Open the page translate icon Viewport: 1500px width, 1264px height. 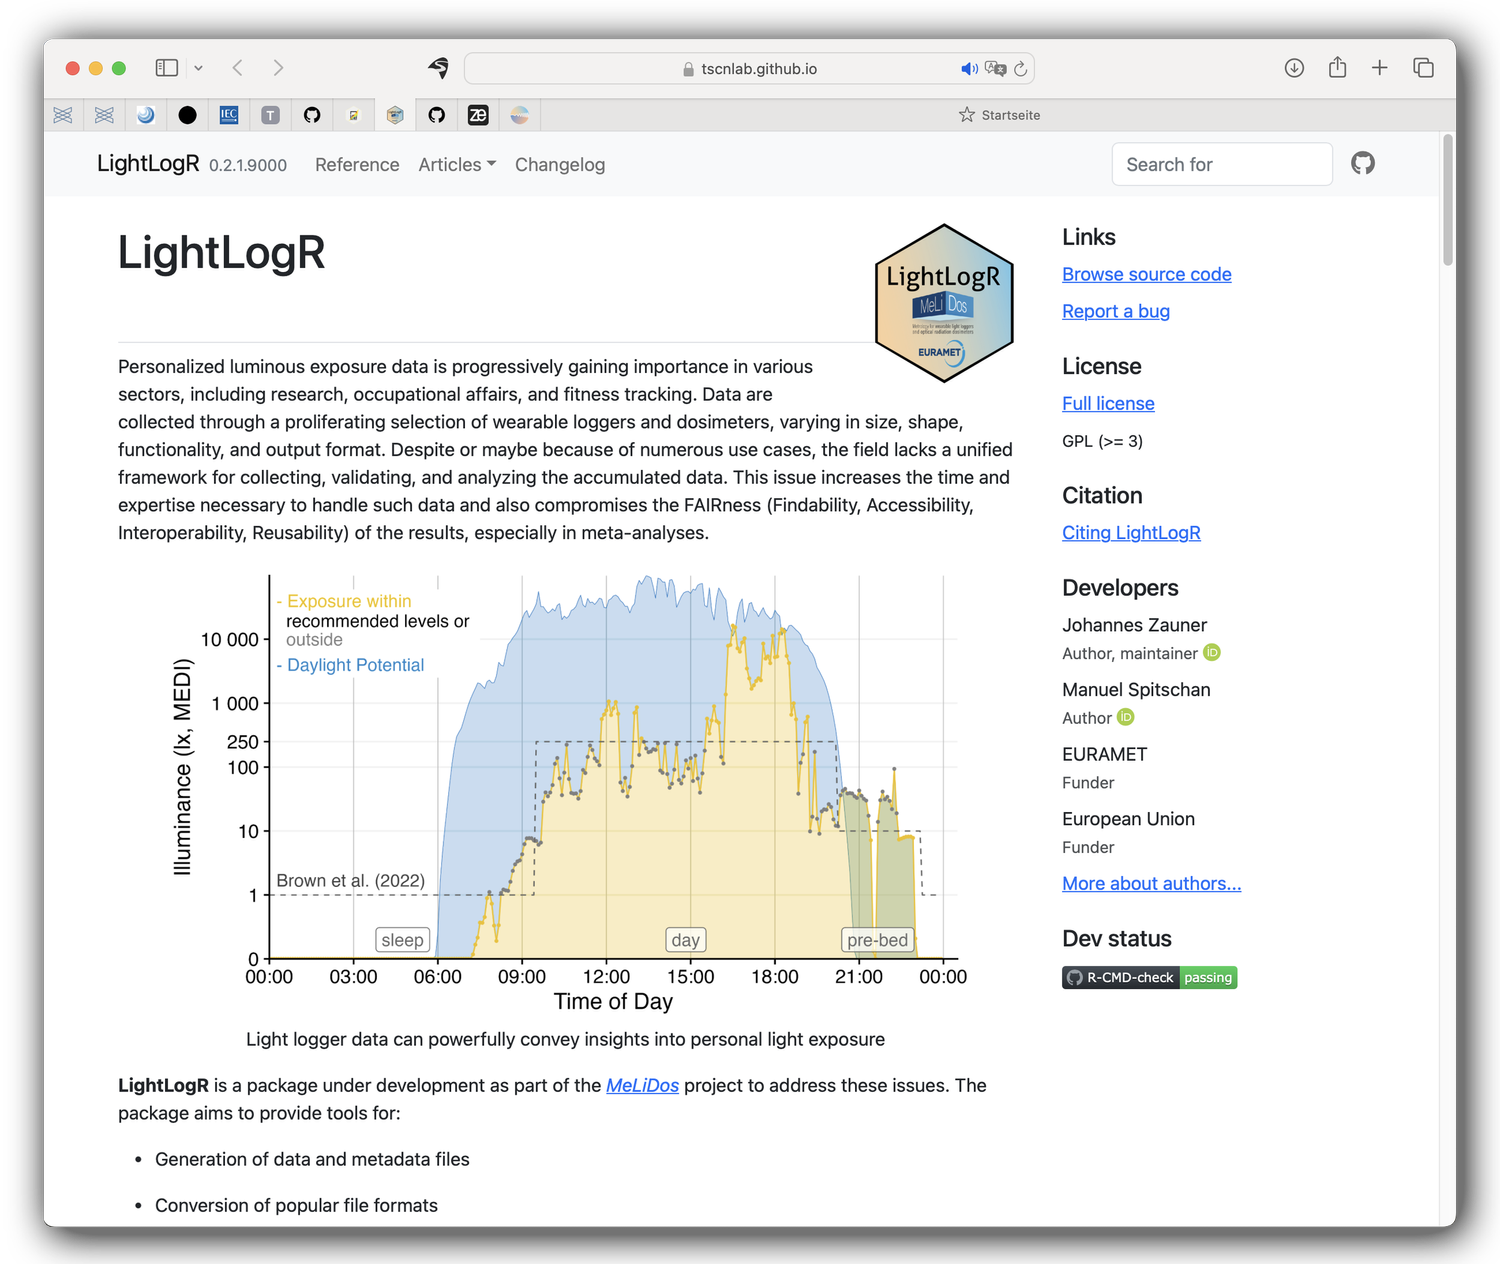point(995,68)
